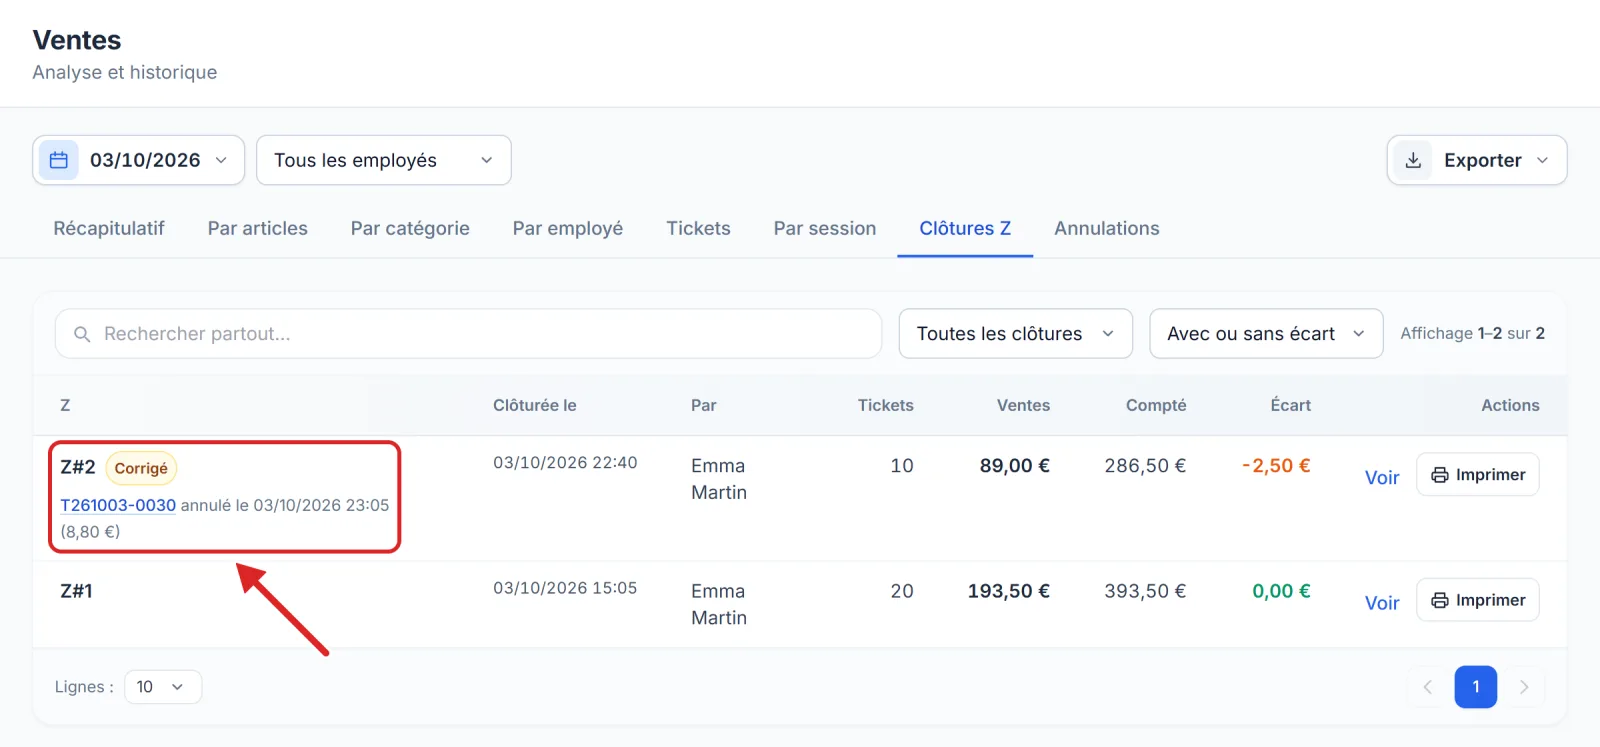Select the Clôtures Z tab
Viewport: 1600px width, 747px height.
coord(965,228)
